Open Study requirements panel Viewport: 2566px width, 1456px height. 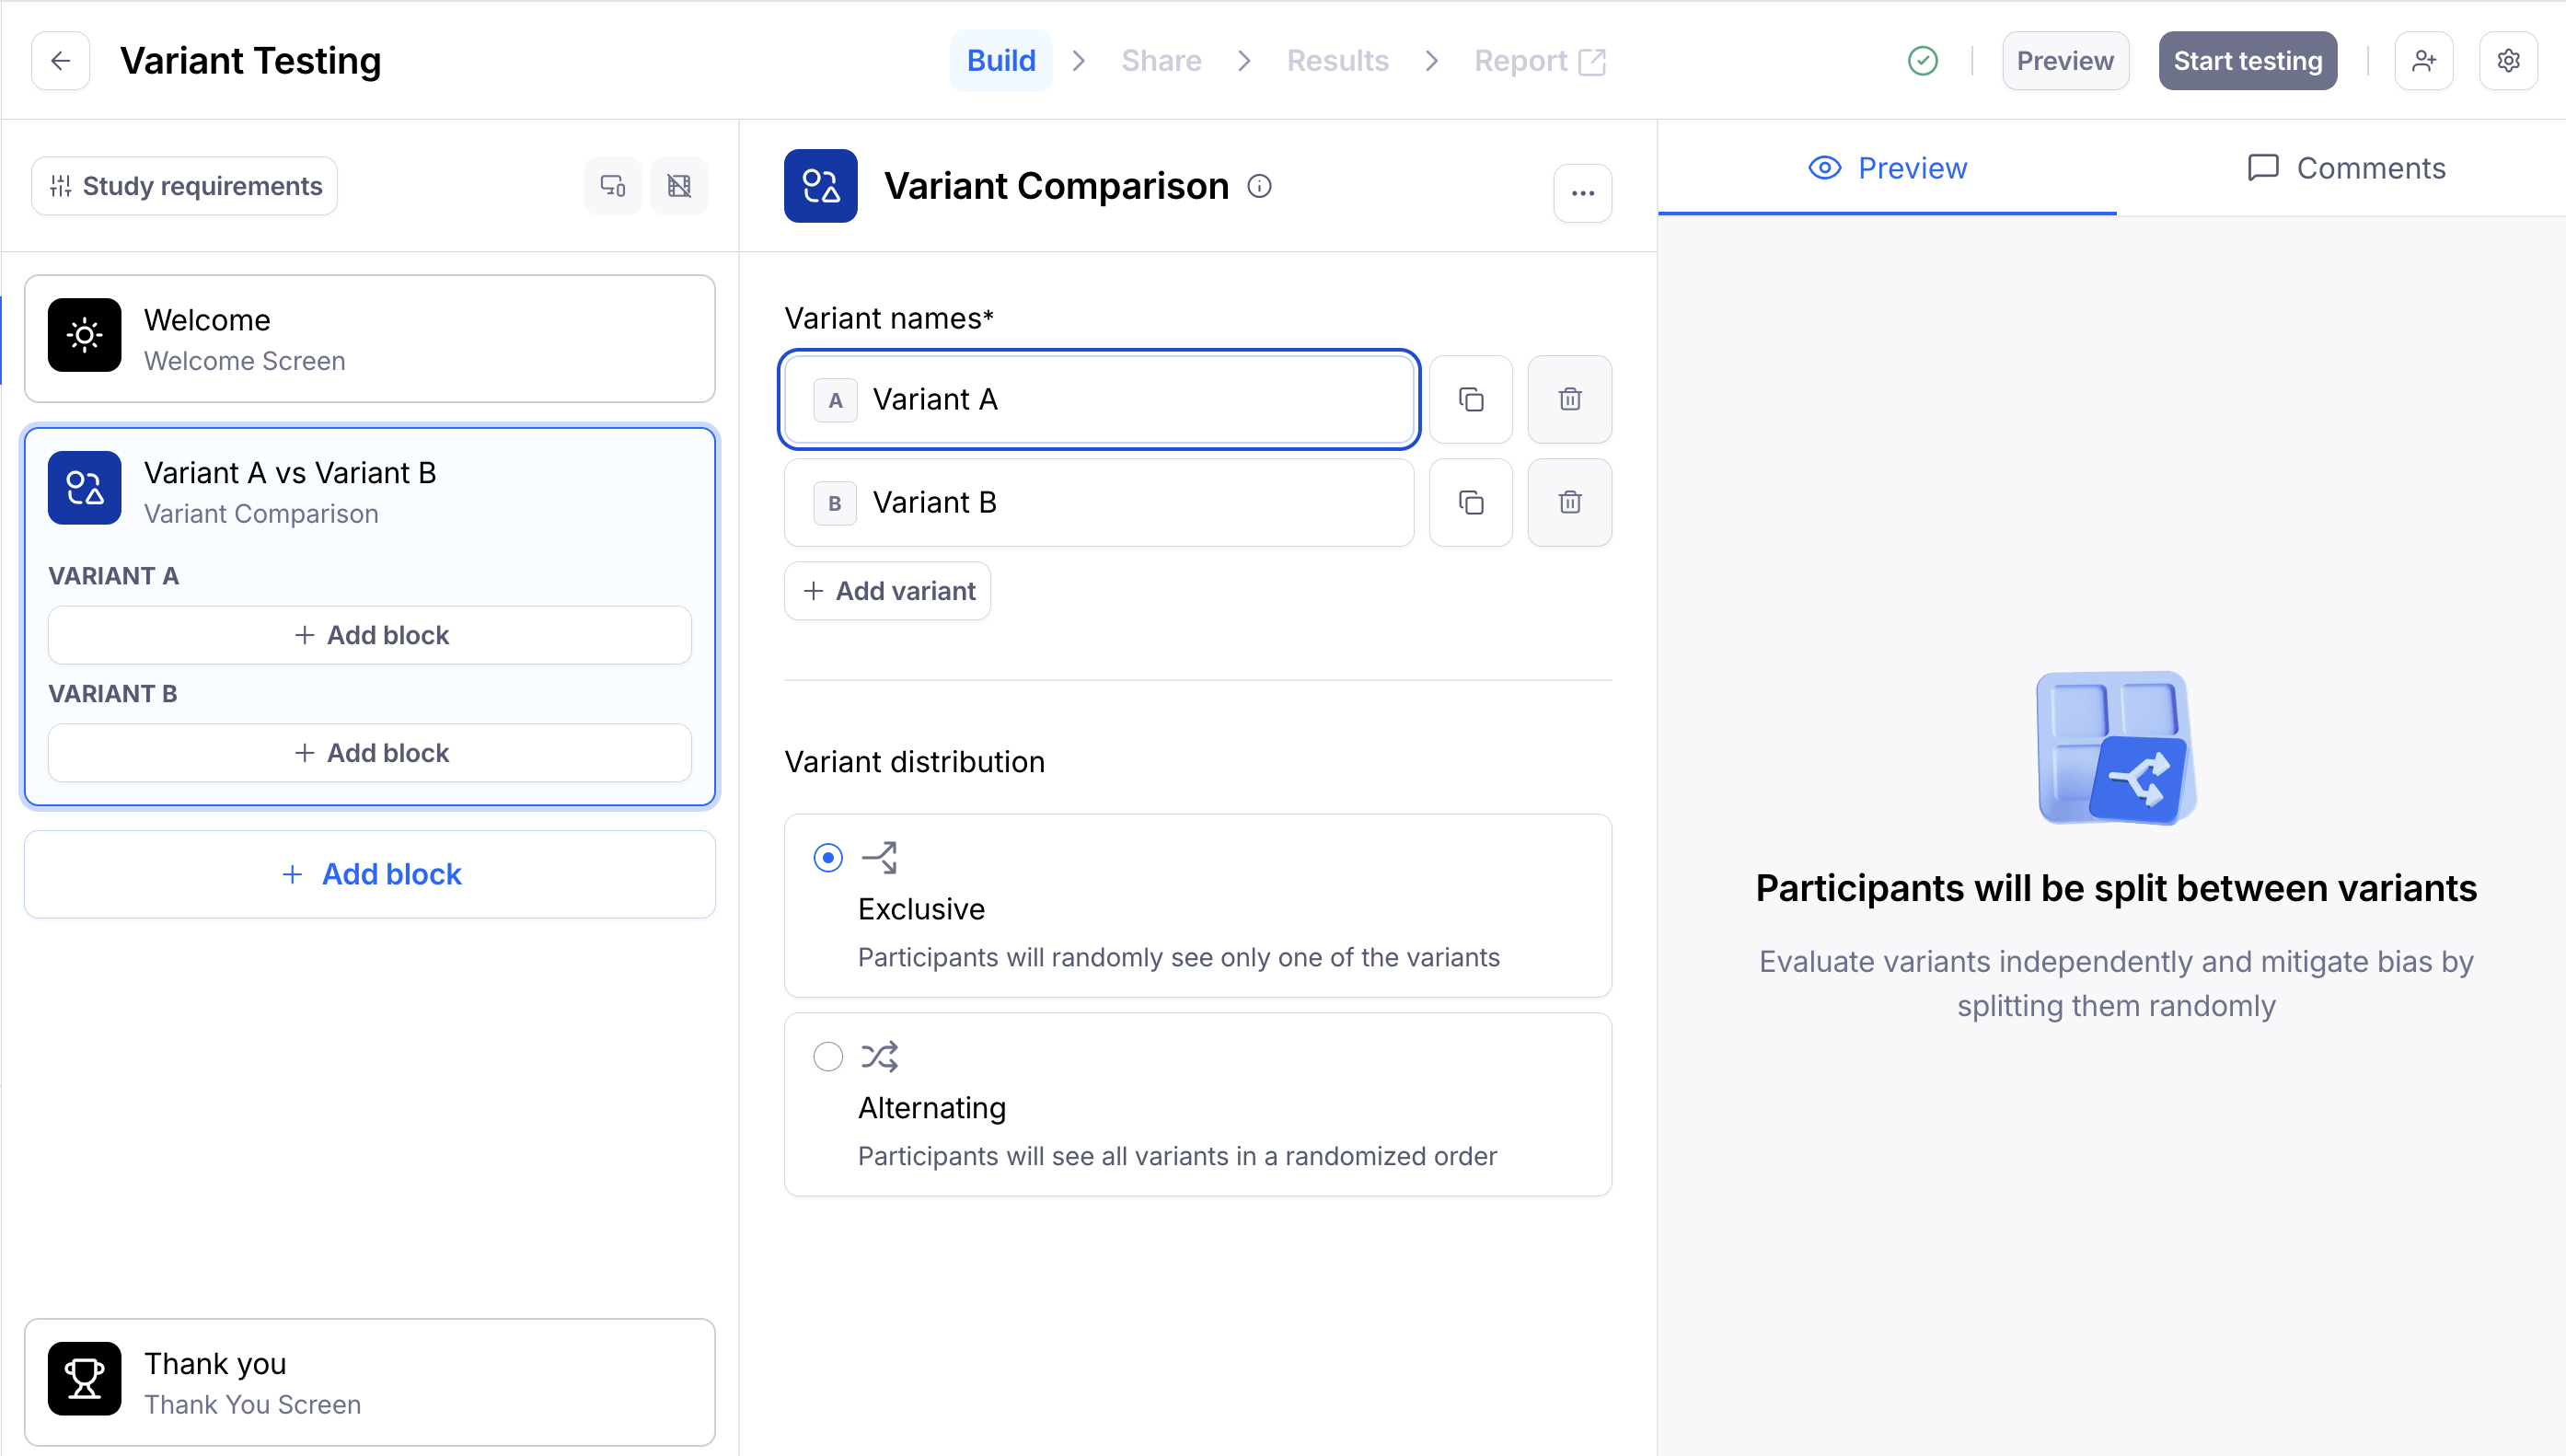tap(185, 186)
